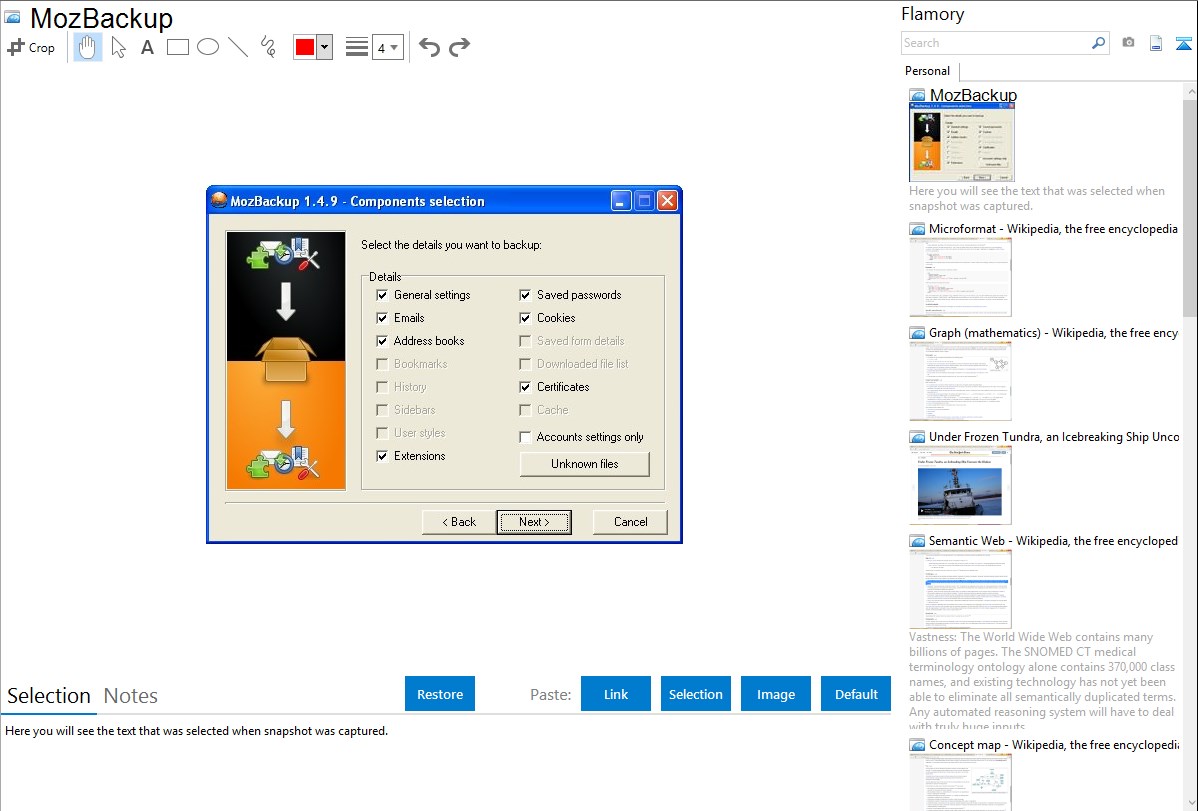1198x811 pixels.
Task: Paste as Selection button
Action: pyautogui.click(x=695, y=694)
